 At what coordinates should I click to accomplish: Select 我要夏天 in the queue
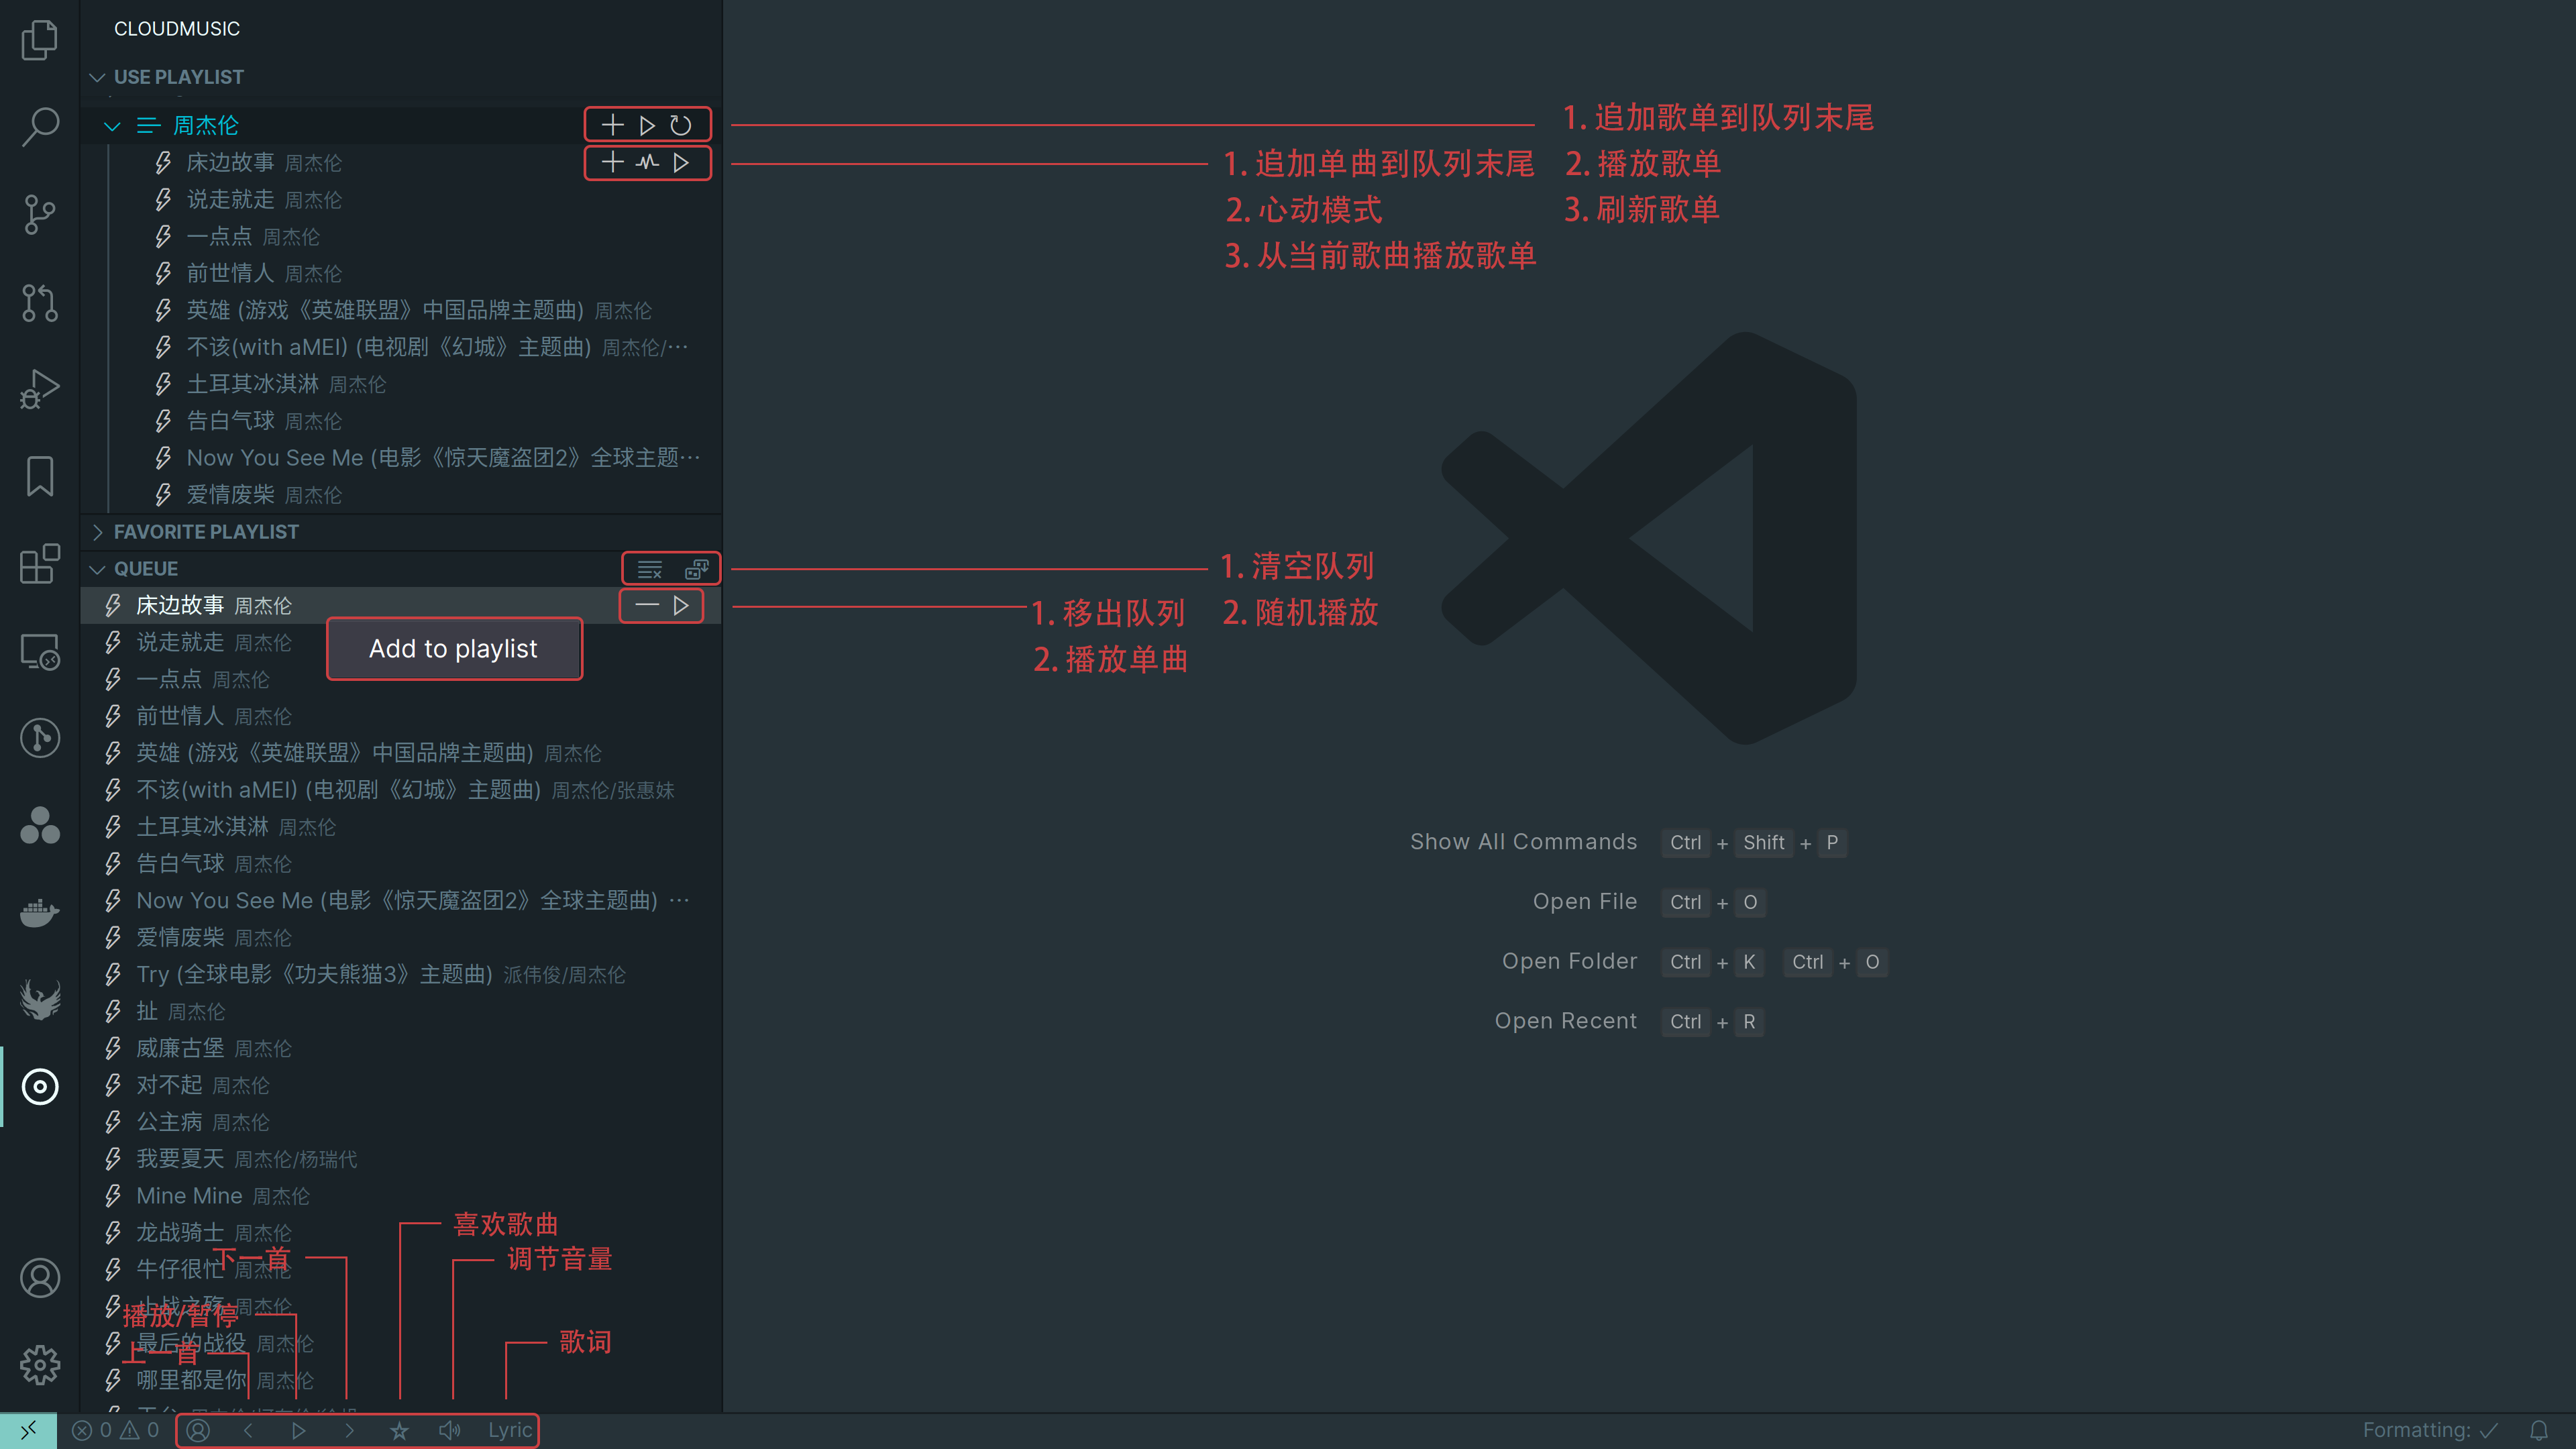coord(401,1159)
